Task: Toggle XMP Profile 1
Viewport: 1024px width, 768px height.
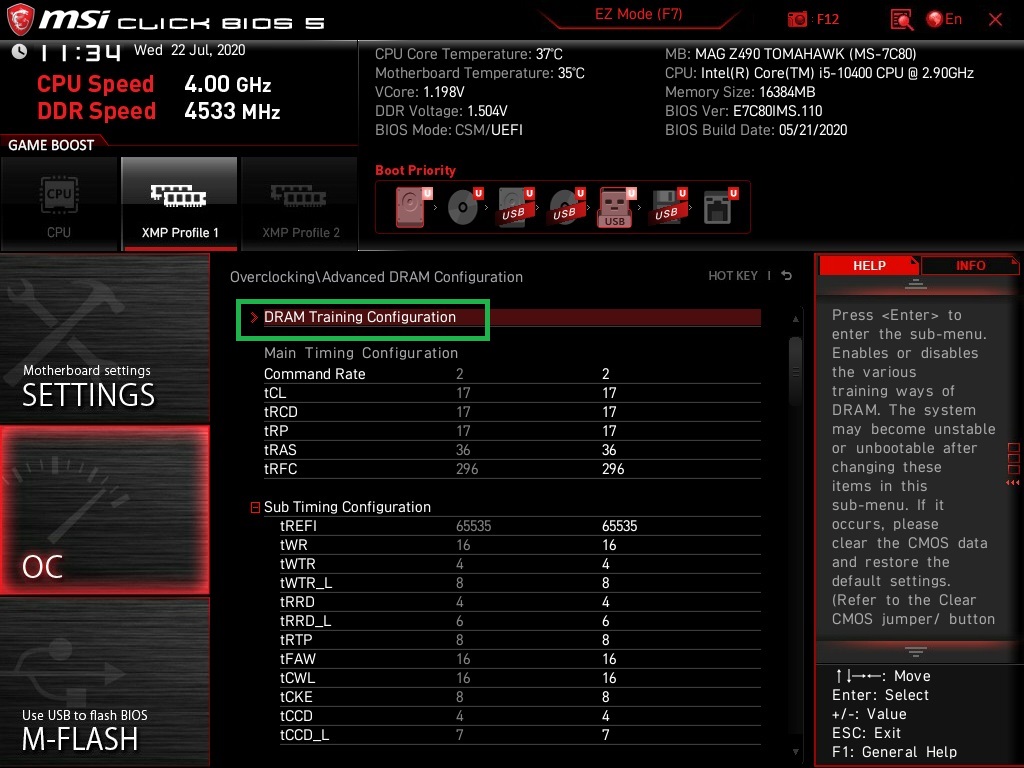Action: (x=180, y=204)
